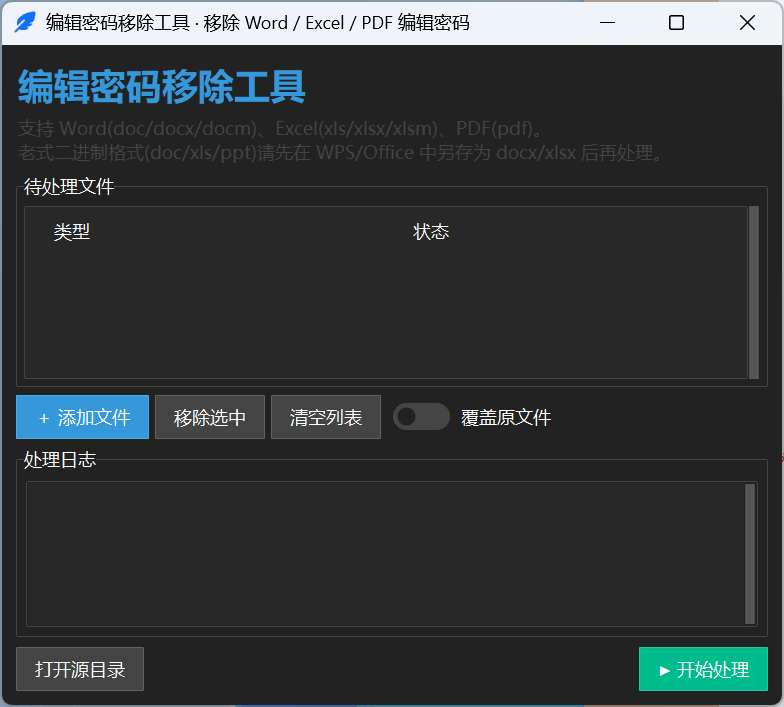Click the 添加文件 button

(x=82, y=417)
